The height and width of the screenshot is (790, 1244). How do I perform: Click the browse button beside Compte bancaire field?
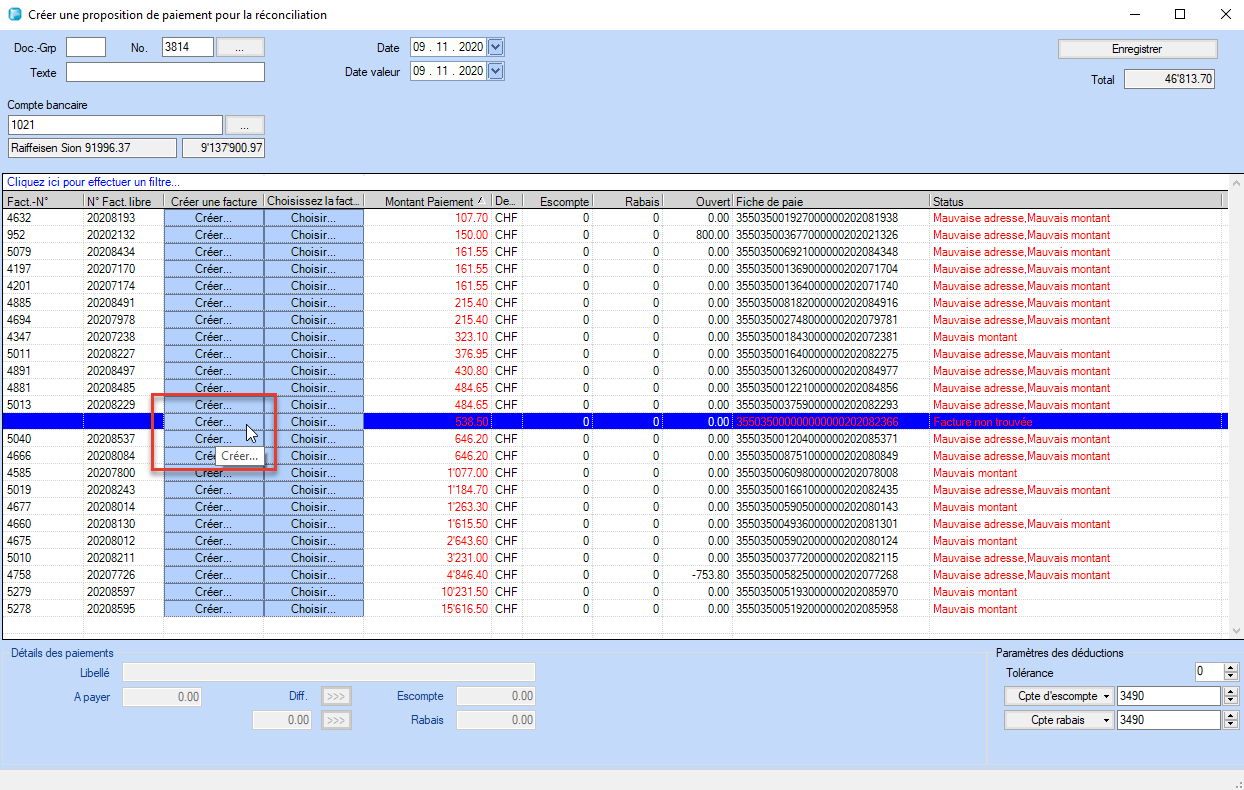point(245,125)
